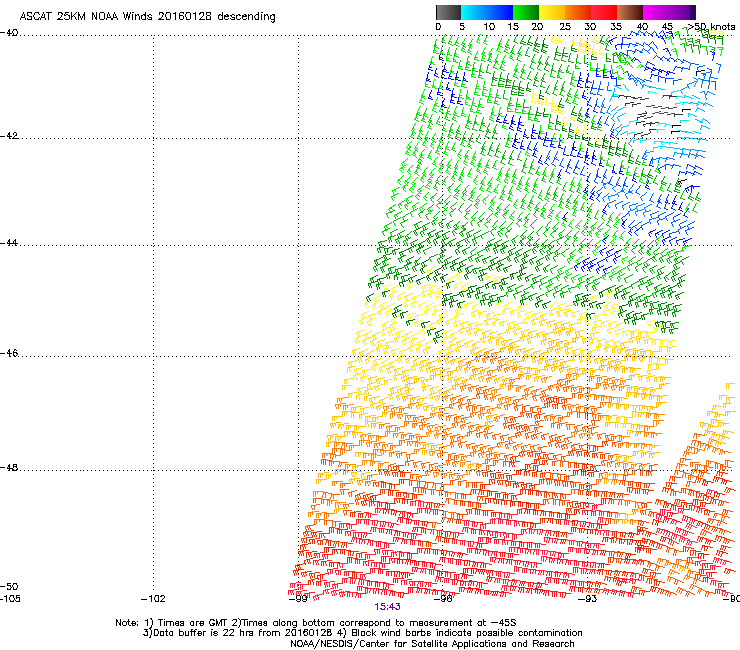Click the '-44' latitude axis label
740x650 pixels.
9,243
